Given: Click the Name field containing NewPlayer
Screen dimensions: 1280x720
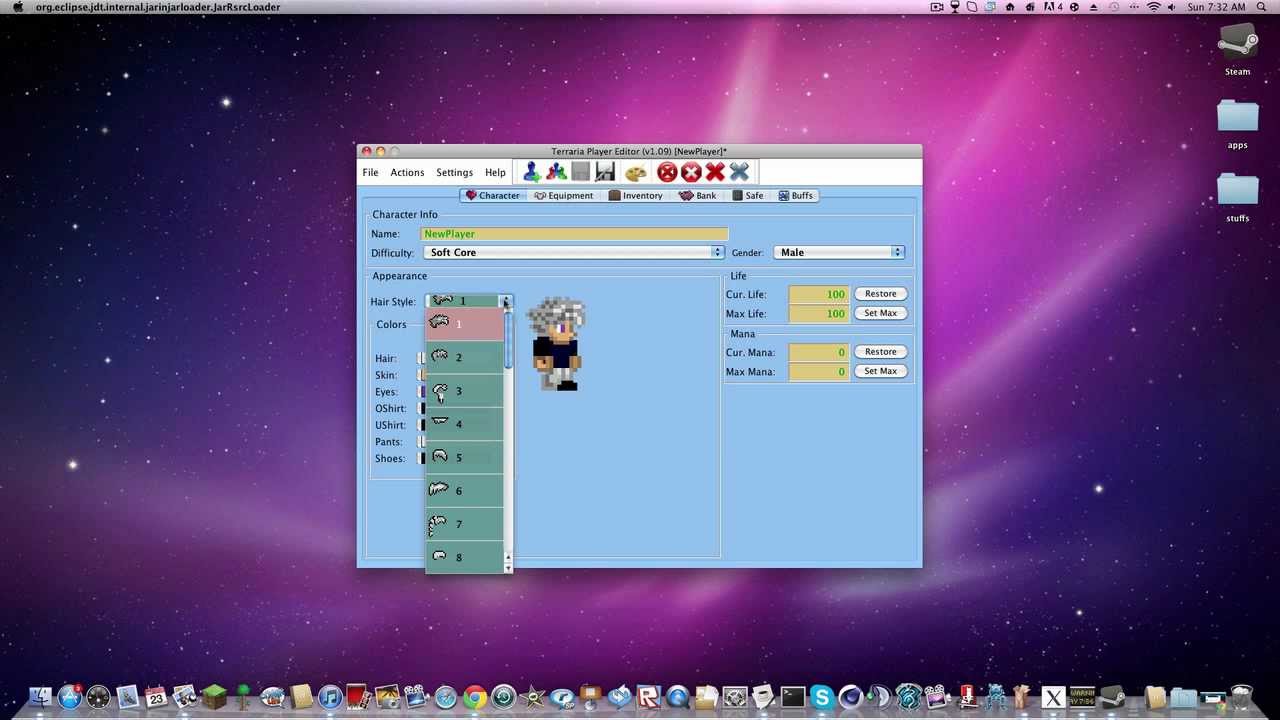Looking at the screenshot, I should (x=574, y=234).
